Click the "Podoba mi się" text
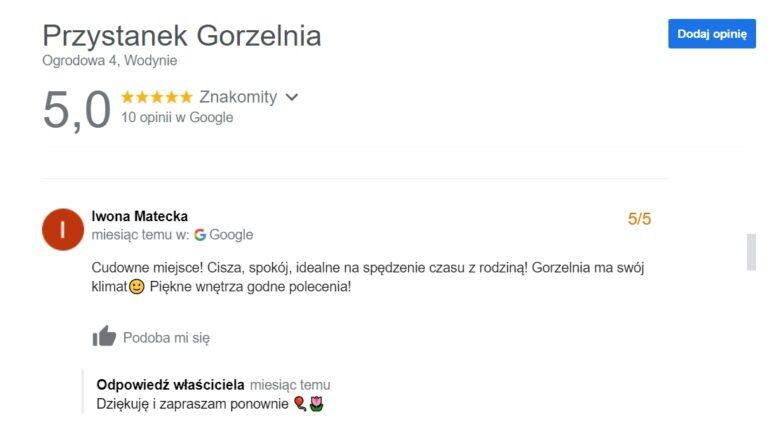768x436 pixels. click(x=166, y=338)
